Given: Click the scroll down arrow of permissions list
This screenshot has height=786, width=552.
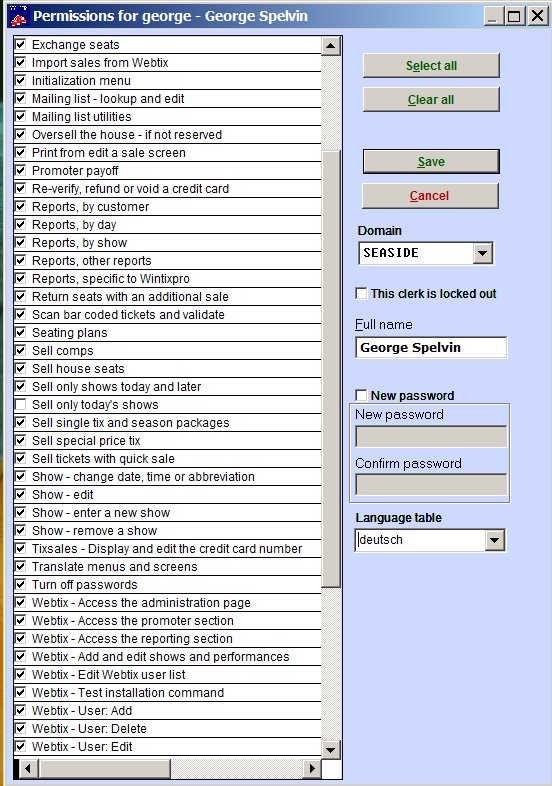Looking at the screenshot, I should (330, 750).
